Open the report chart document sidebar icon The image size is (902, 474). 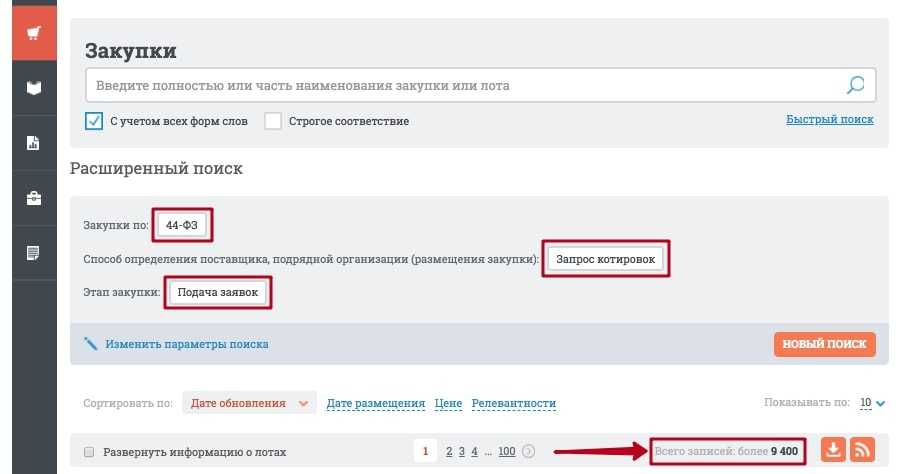coord(34,143)
